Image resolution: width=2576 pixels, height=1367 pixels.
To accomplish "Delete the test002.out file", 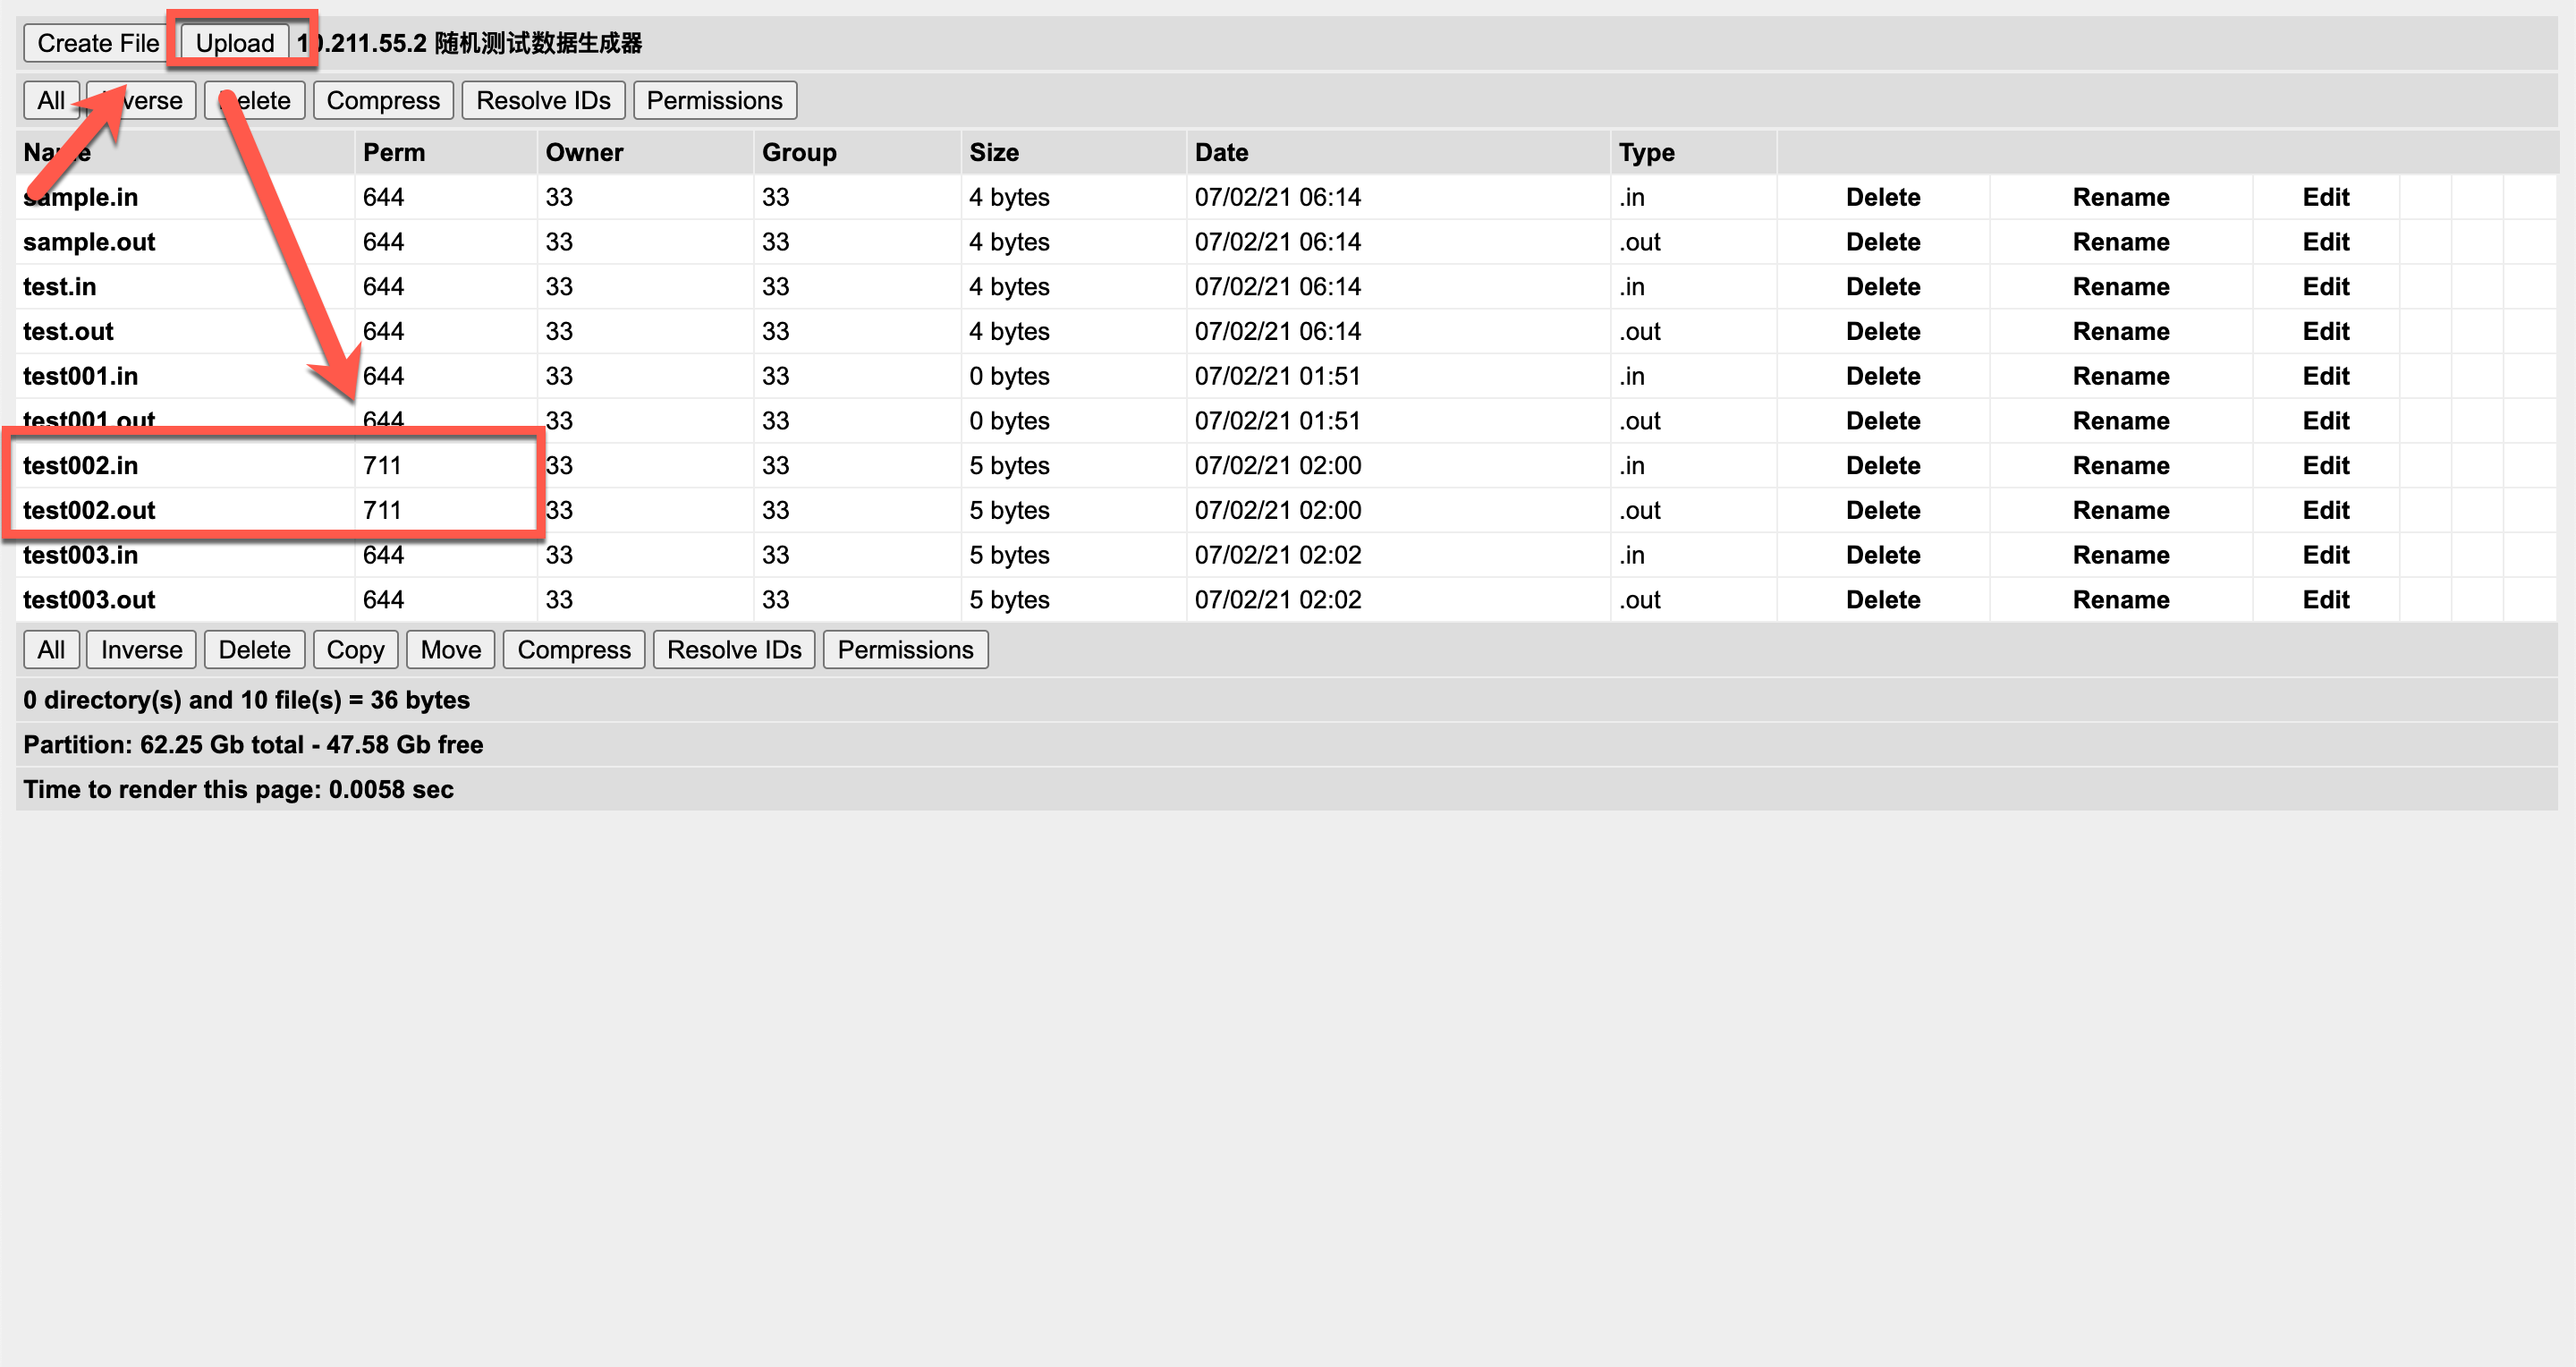I will [x=1883, y=510].
